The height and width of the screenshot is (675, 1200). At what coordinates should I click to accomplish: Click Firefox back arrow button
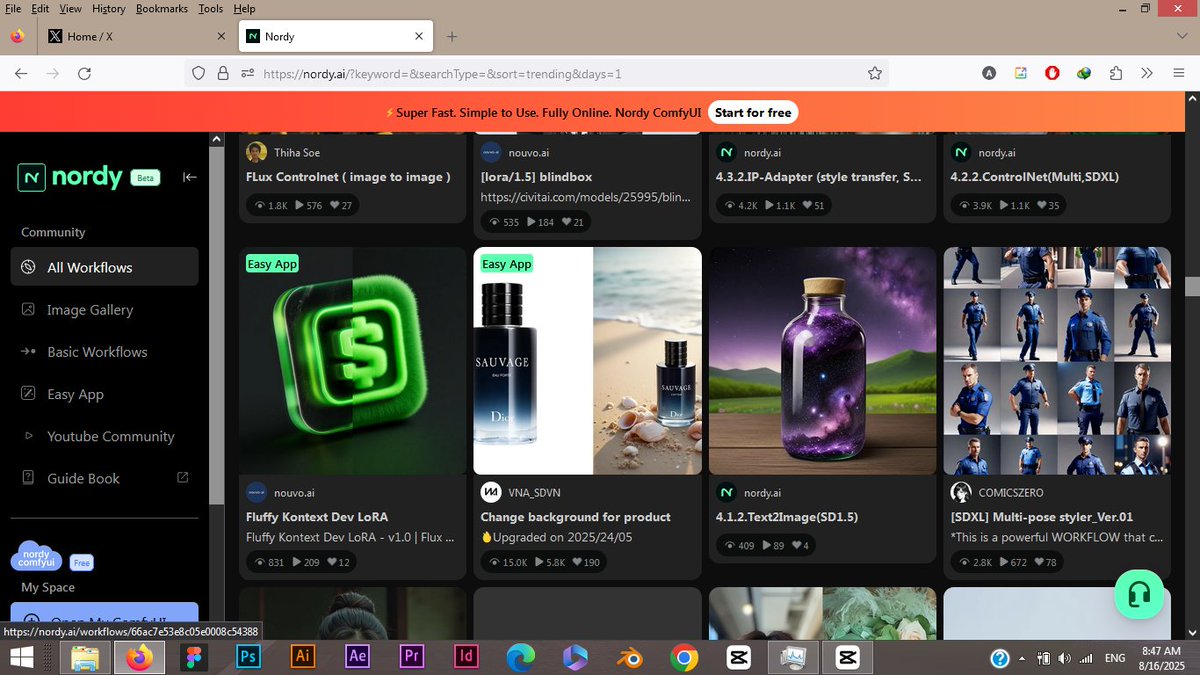coord(21,73)
